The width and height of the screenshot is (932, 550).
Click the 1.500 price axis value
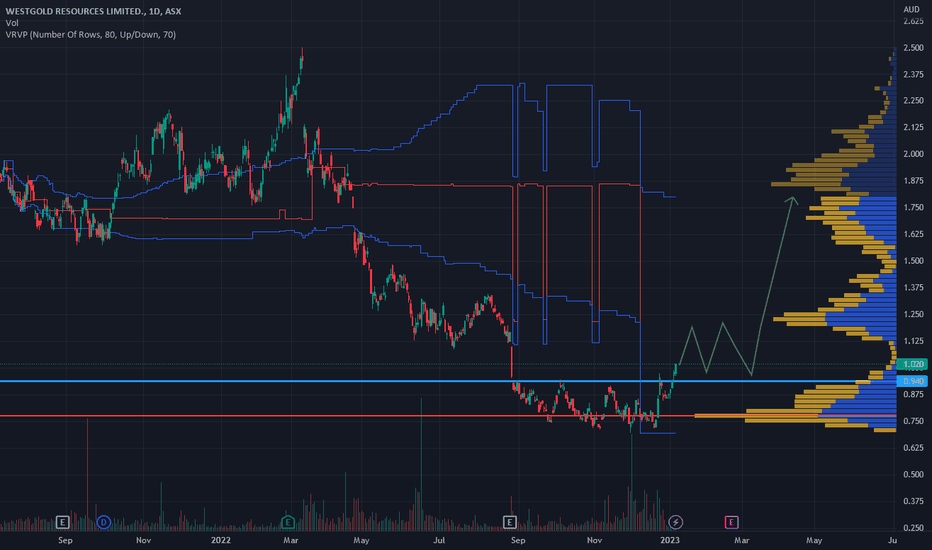point(913,261)
